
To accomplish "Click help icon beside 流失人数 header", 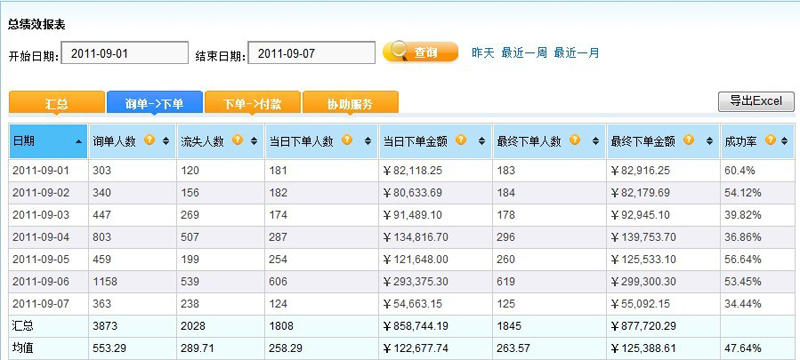I will tap(238, 140).
